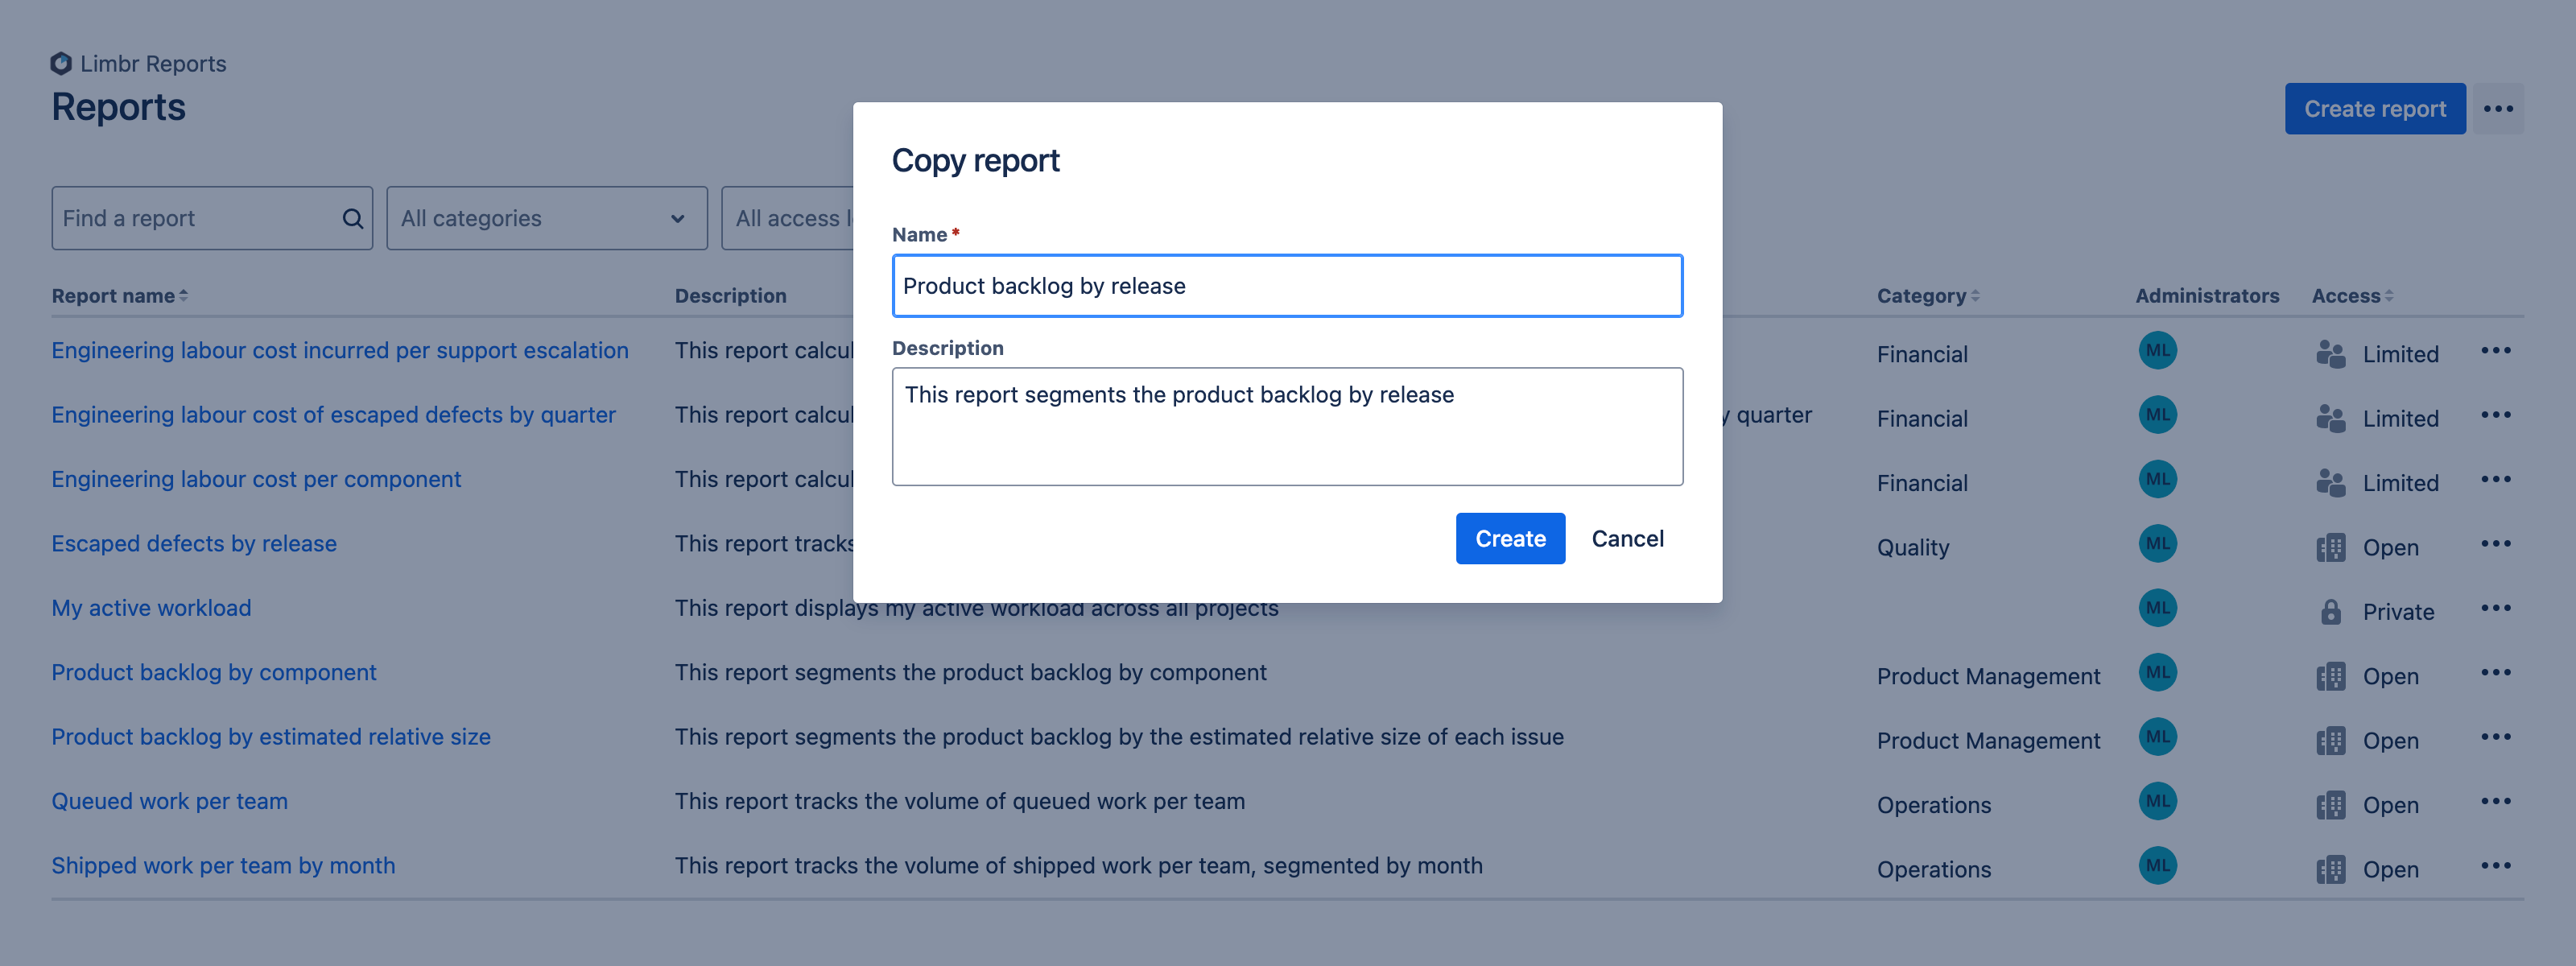Viewport: 2576px width, 966px height.
Task: Click ML avatar in Escaped defects by release row
Action: pos(2157,543)
